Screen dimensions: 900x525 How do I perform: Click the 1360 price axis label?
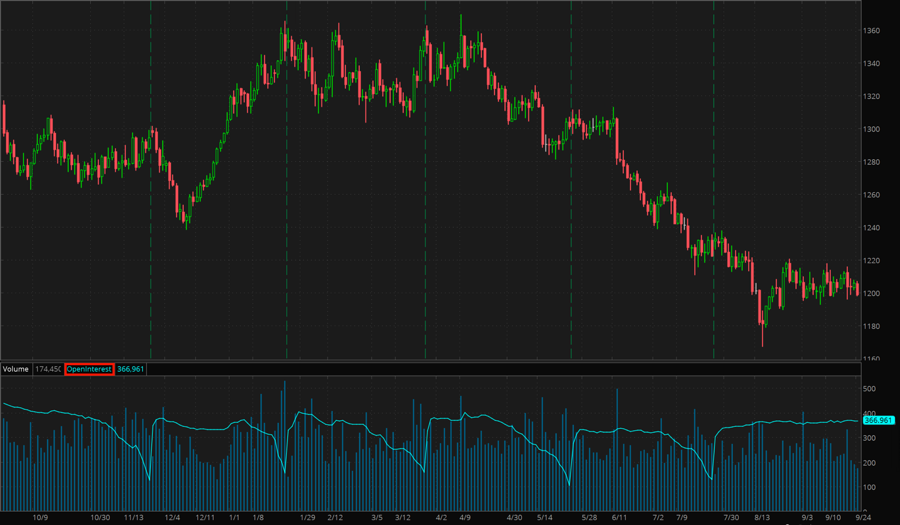872,31
